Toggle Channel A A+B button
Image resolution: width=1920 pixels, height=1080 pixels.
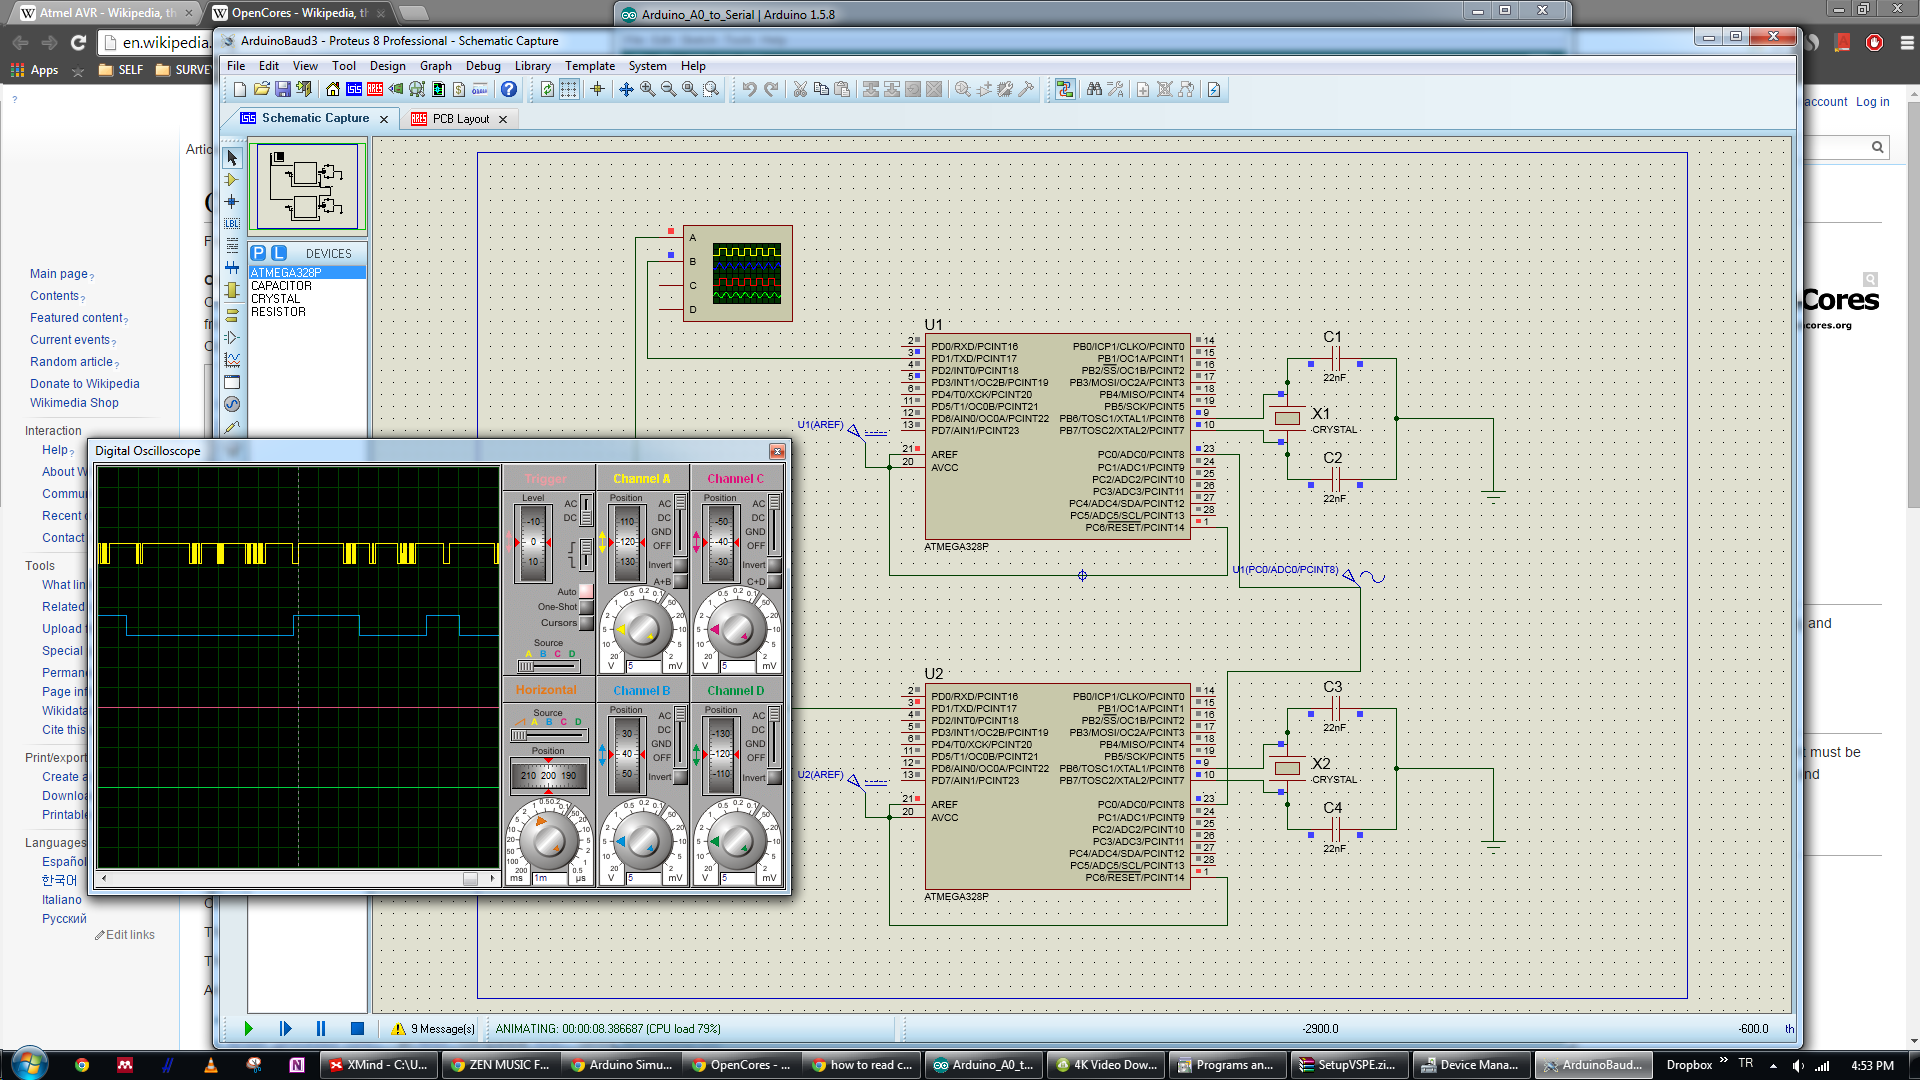coord(681,581)
